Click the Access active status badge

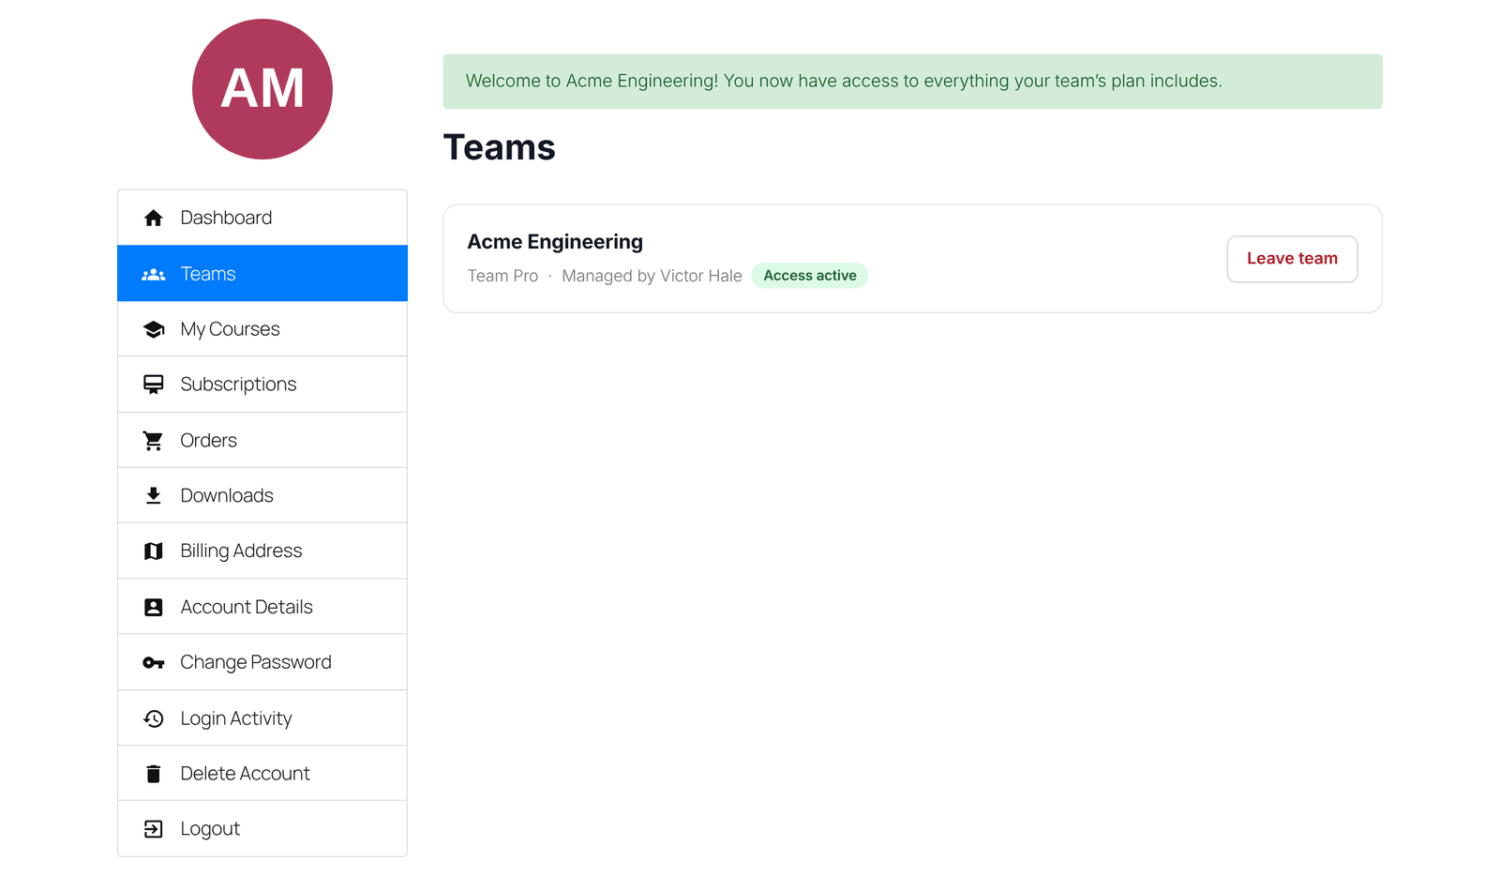coord(810,276)
